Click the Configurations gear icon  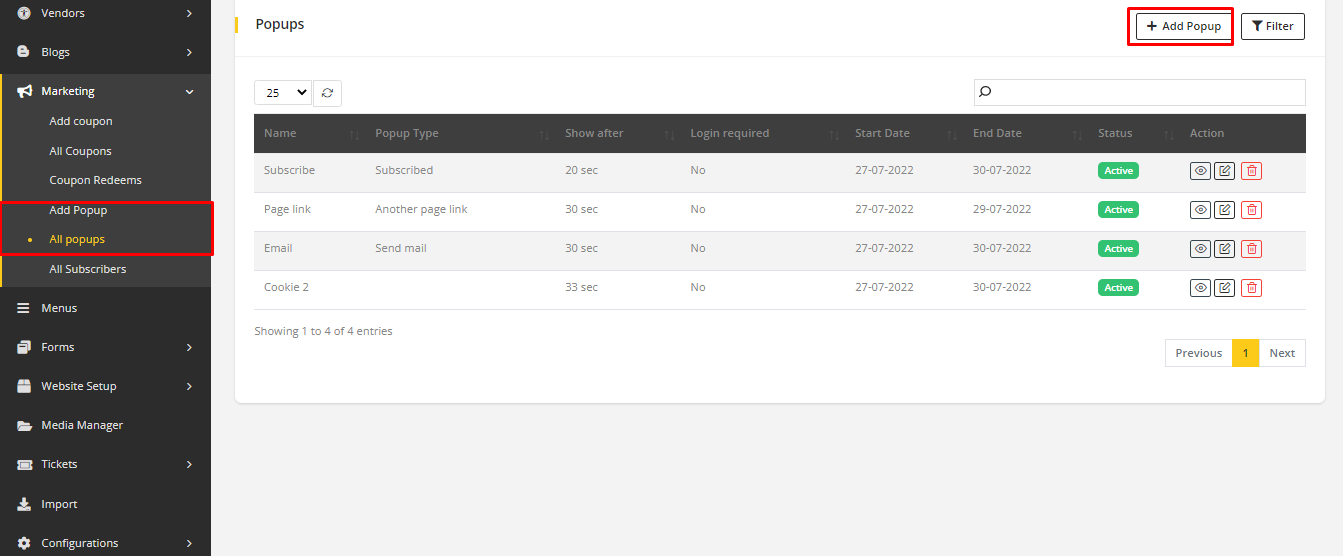click(24, 543)
